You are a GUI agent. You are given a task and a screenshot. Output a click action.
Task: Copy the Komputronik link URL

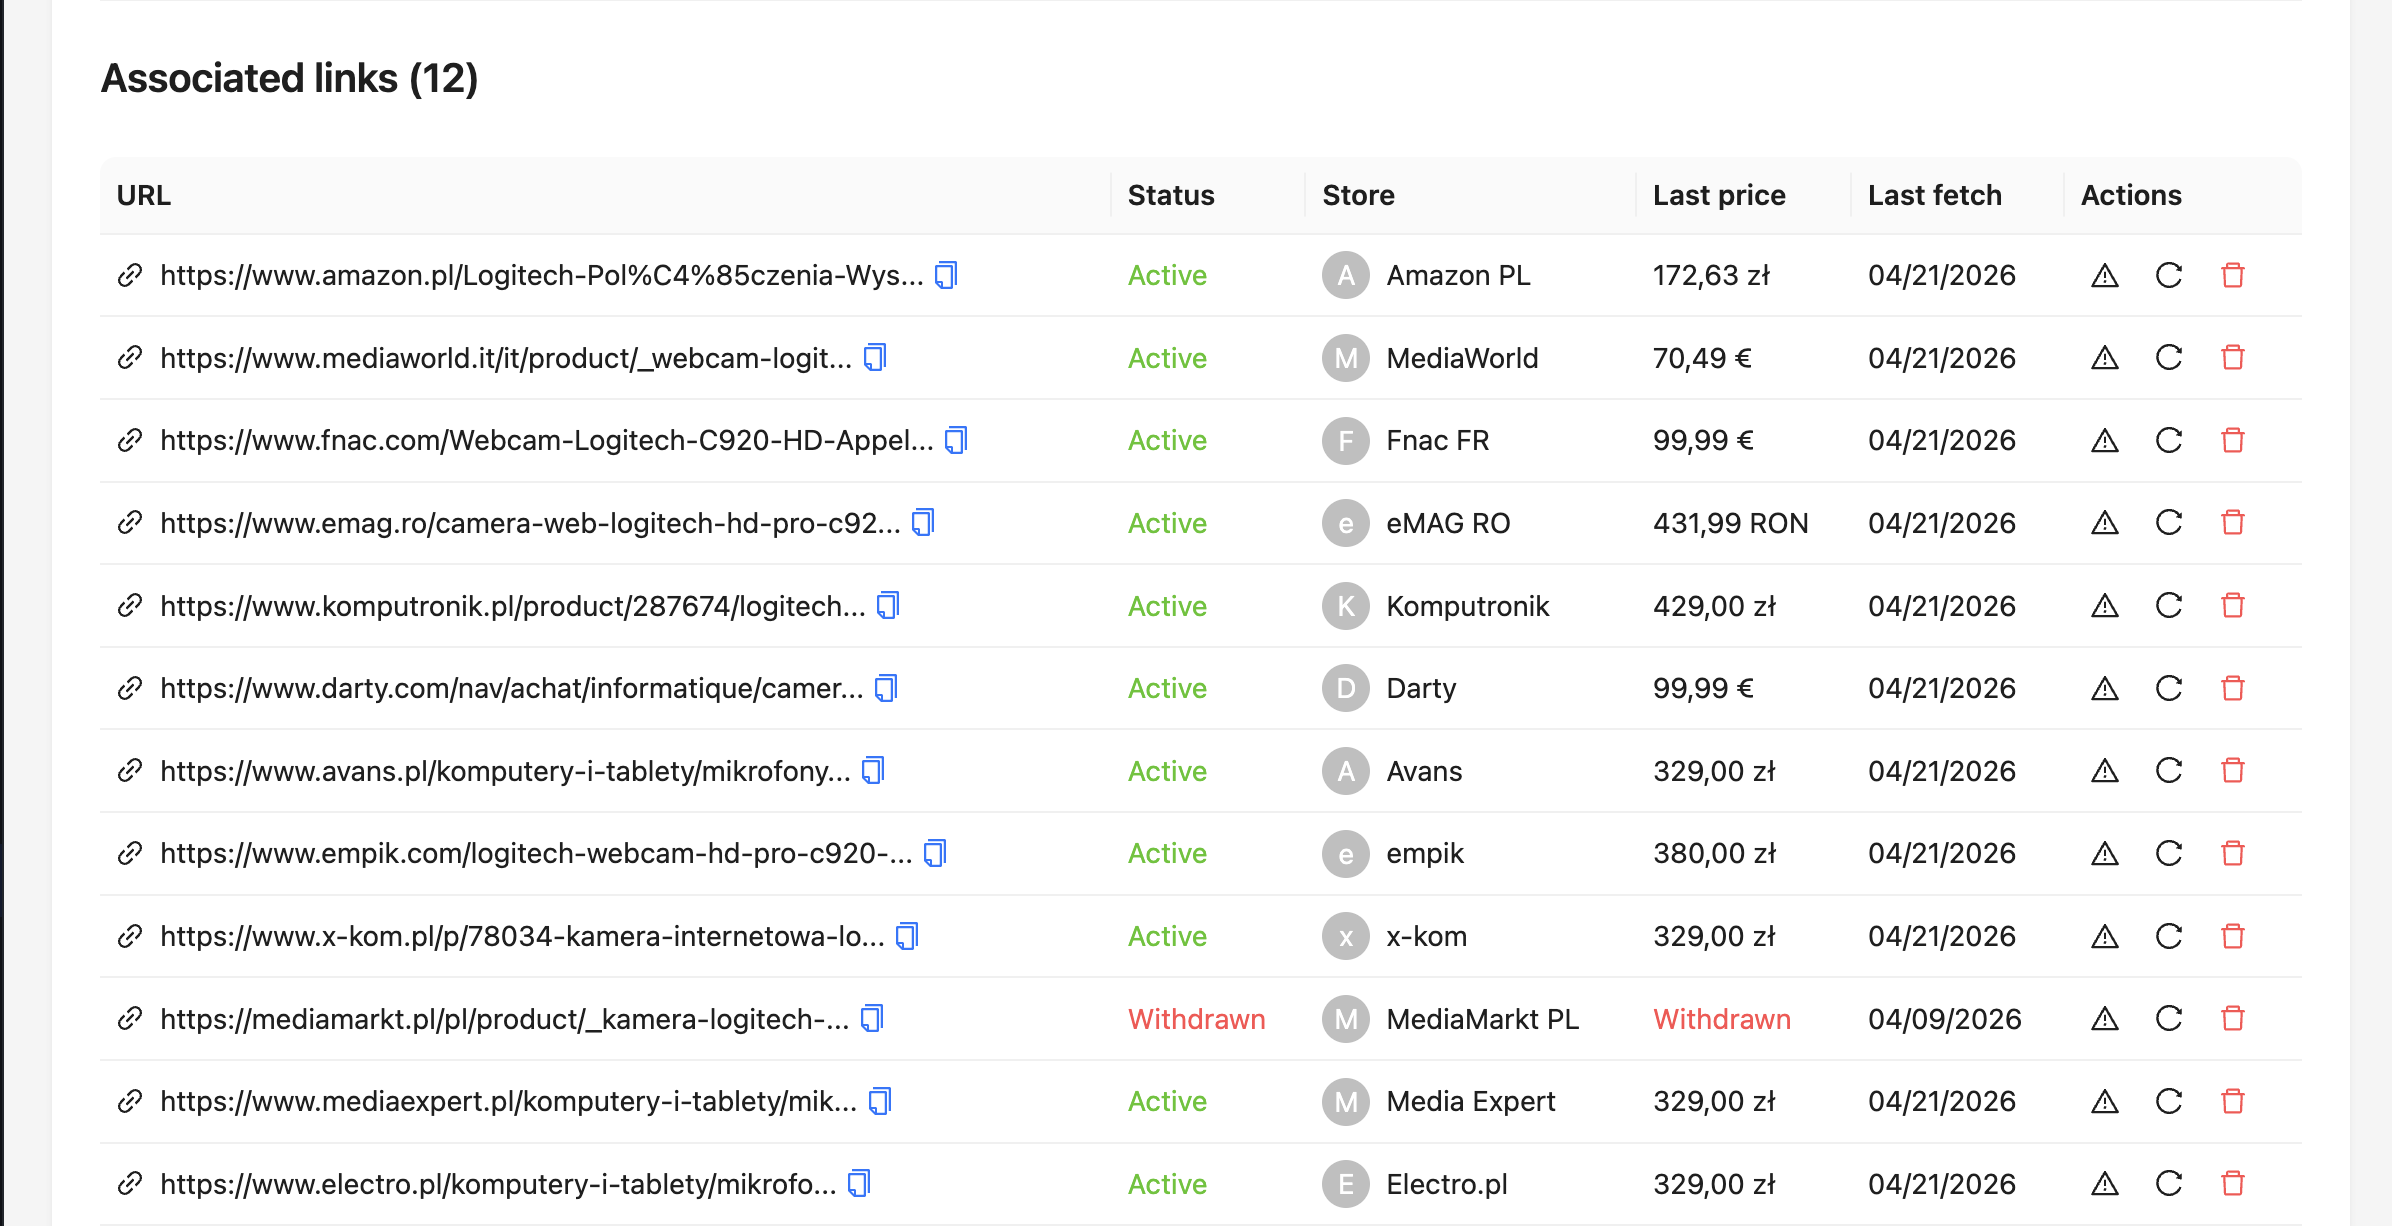(888, 606)
